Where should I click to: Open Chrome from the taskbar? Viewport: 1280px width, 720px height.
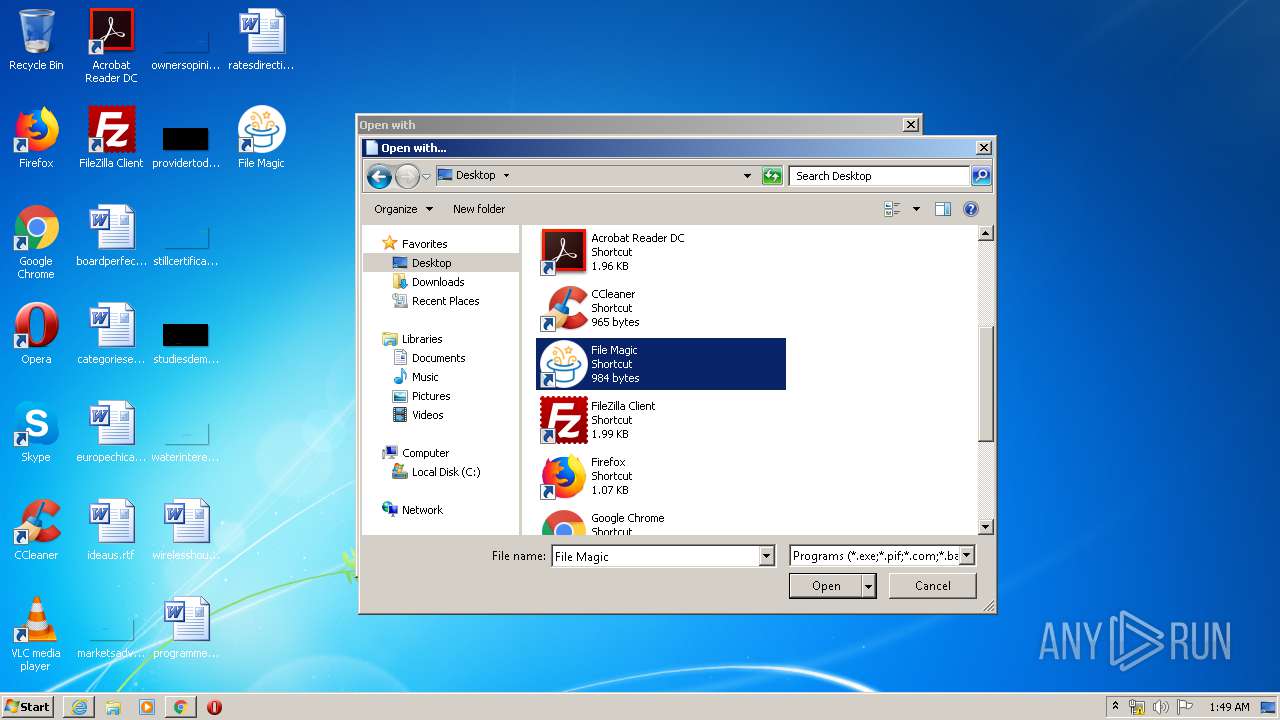coord(180,707)
